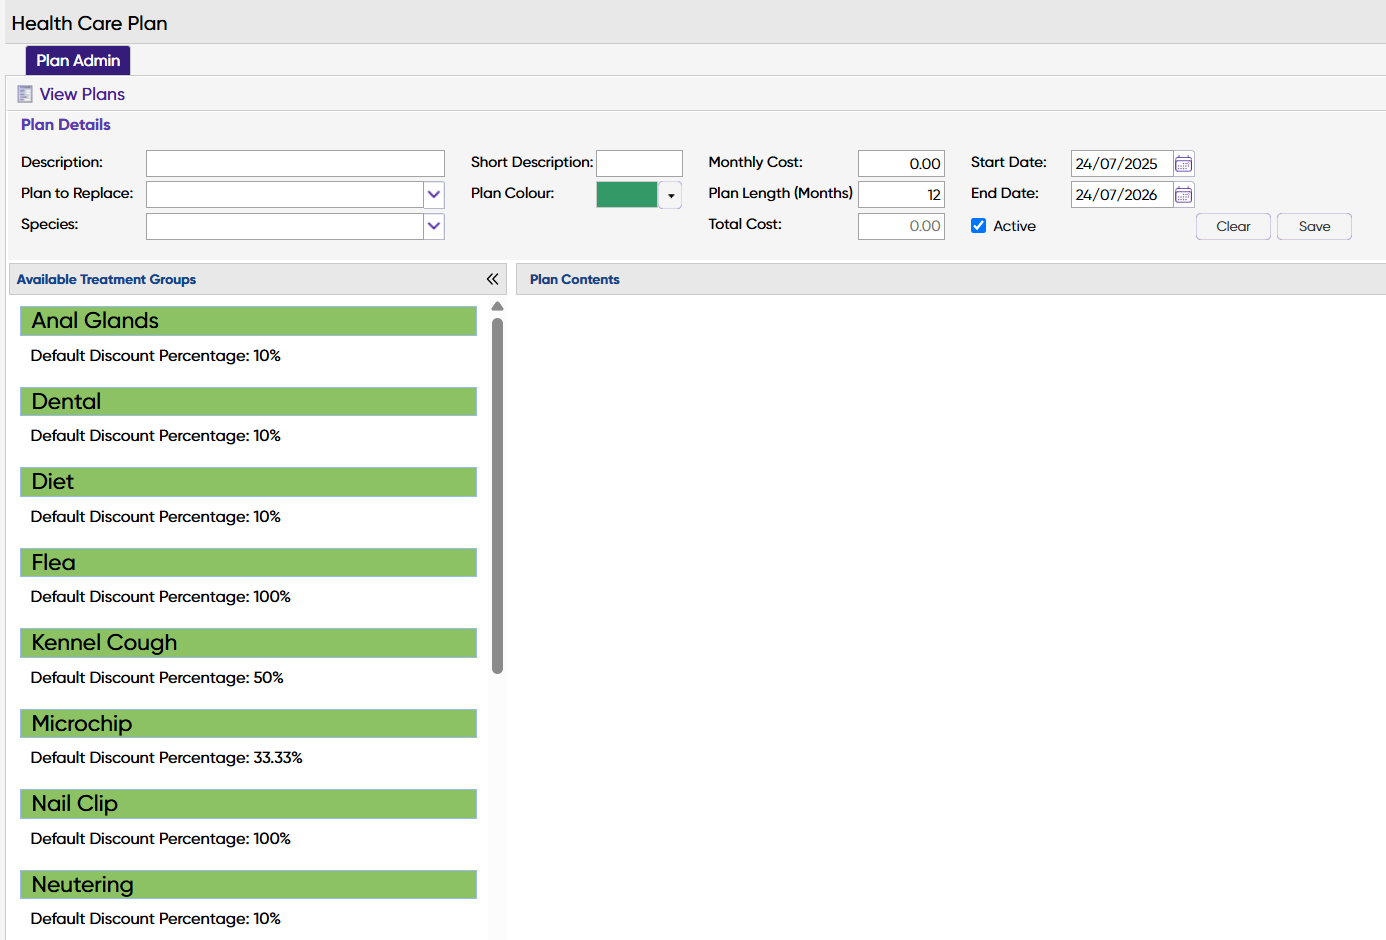Collapse the Available Treatment Groups panel
The image size is (1386, 940).
coord(492,279)
